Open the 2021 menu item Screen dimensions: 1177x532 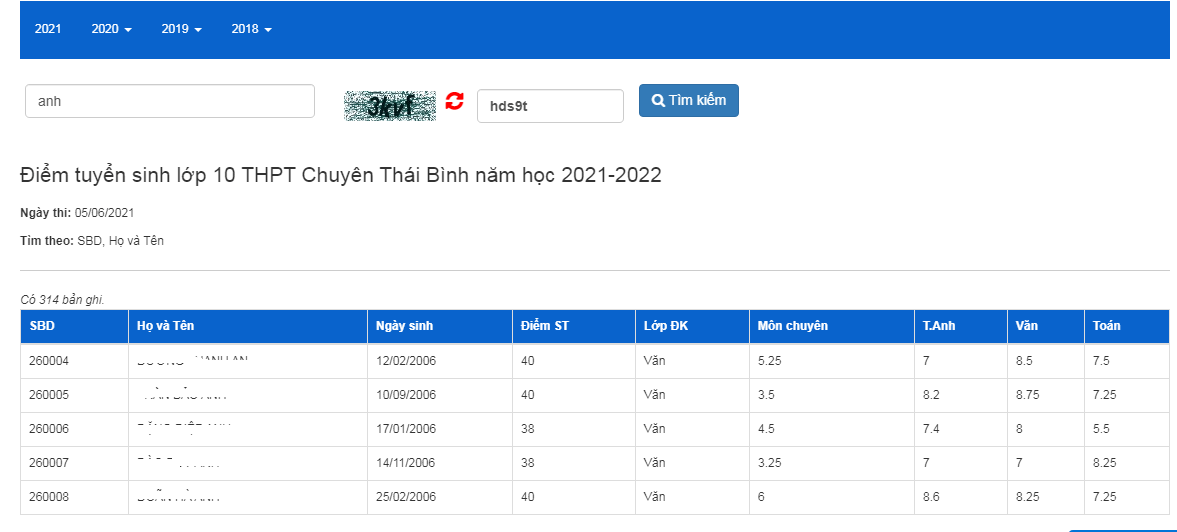pos(48,29)
